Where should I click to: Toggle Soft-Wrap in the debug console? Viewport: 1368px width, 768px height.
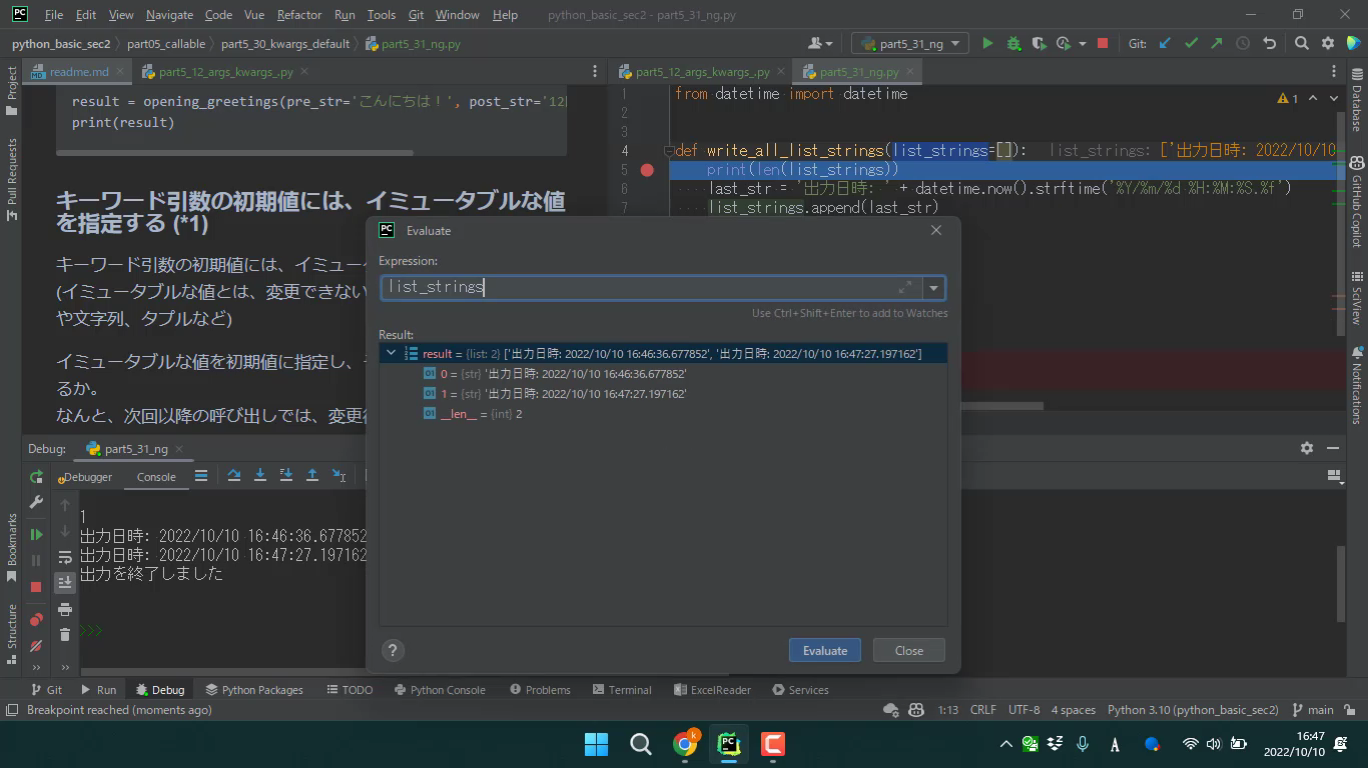[65, 557]
